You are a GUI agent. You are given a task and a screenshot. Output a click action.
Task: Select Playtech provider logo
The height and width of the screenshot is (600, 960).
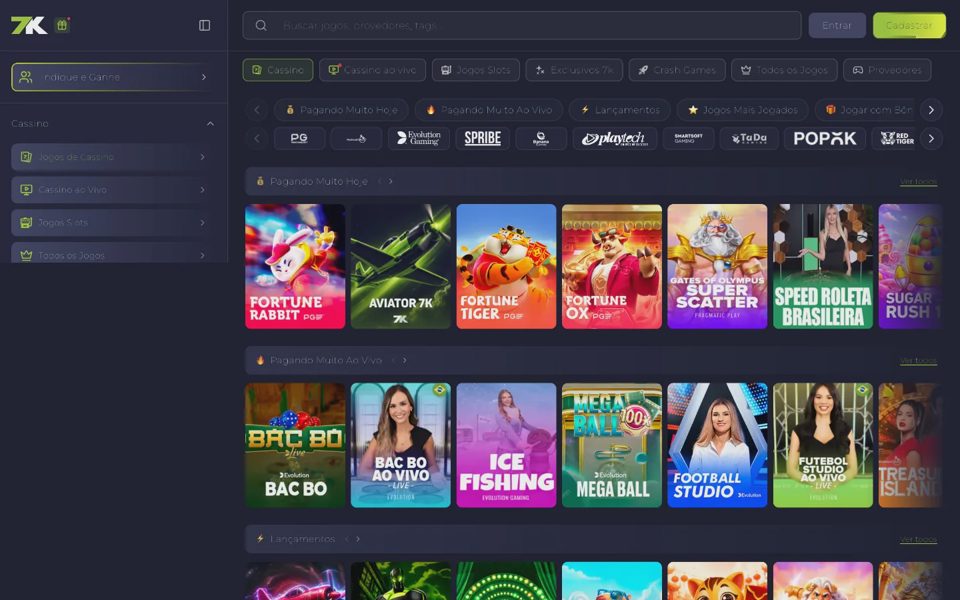click(x=615, y=138)
